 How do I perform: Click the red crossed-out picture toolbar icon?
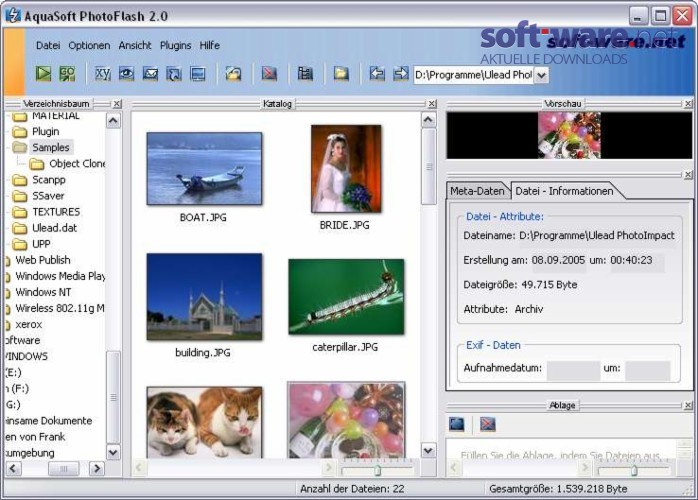click(x=269, y=73)
